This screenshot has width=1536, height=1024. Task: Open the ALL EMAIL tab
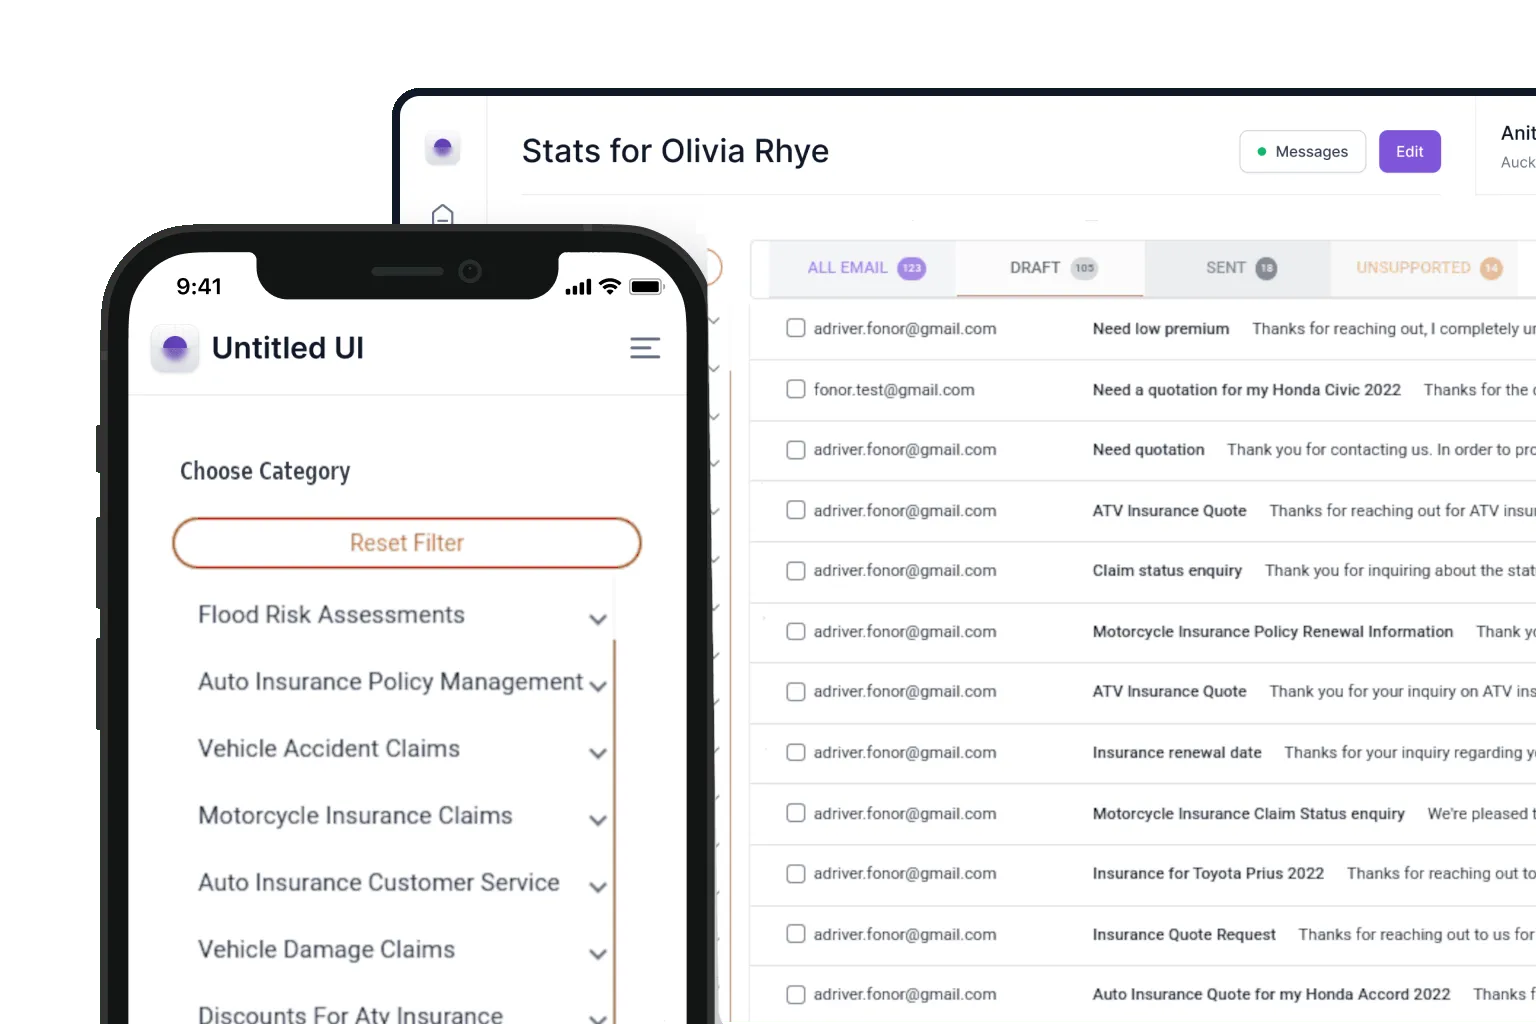864,268
